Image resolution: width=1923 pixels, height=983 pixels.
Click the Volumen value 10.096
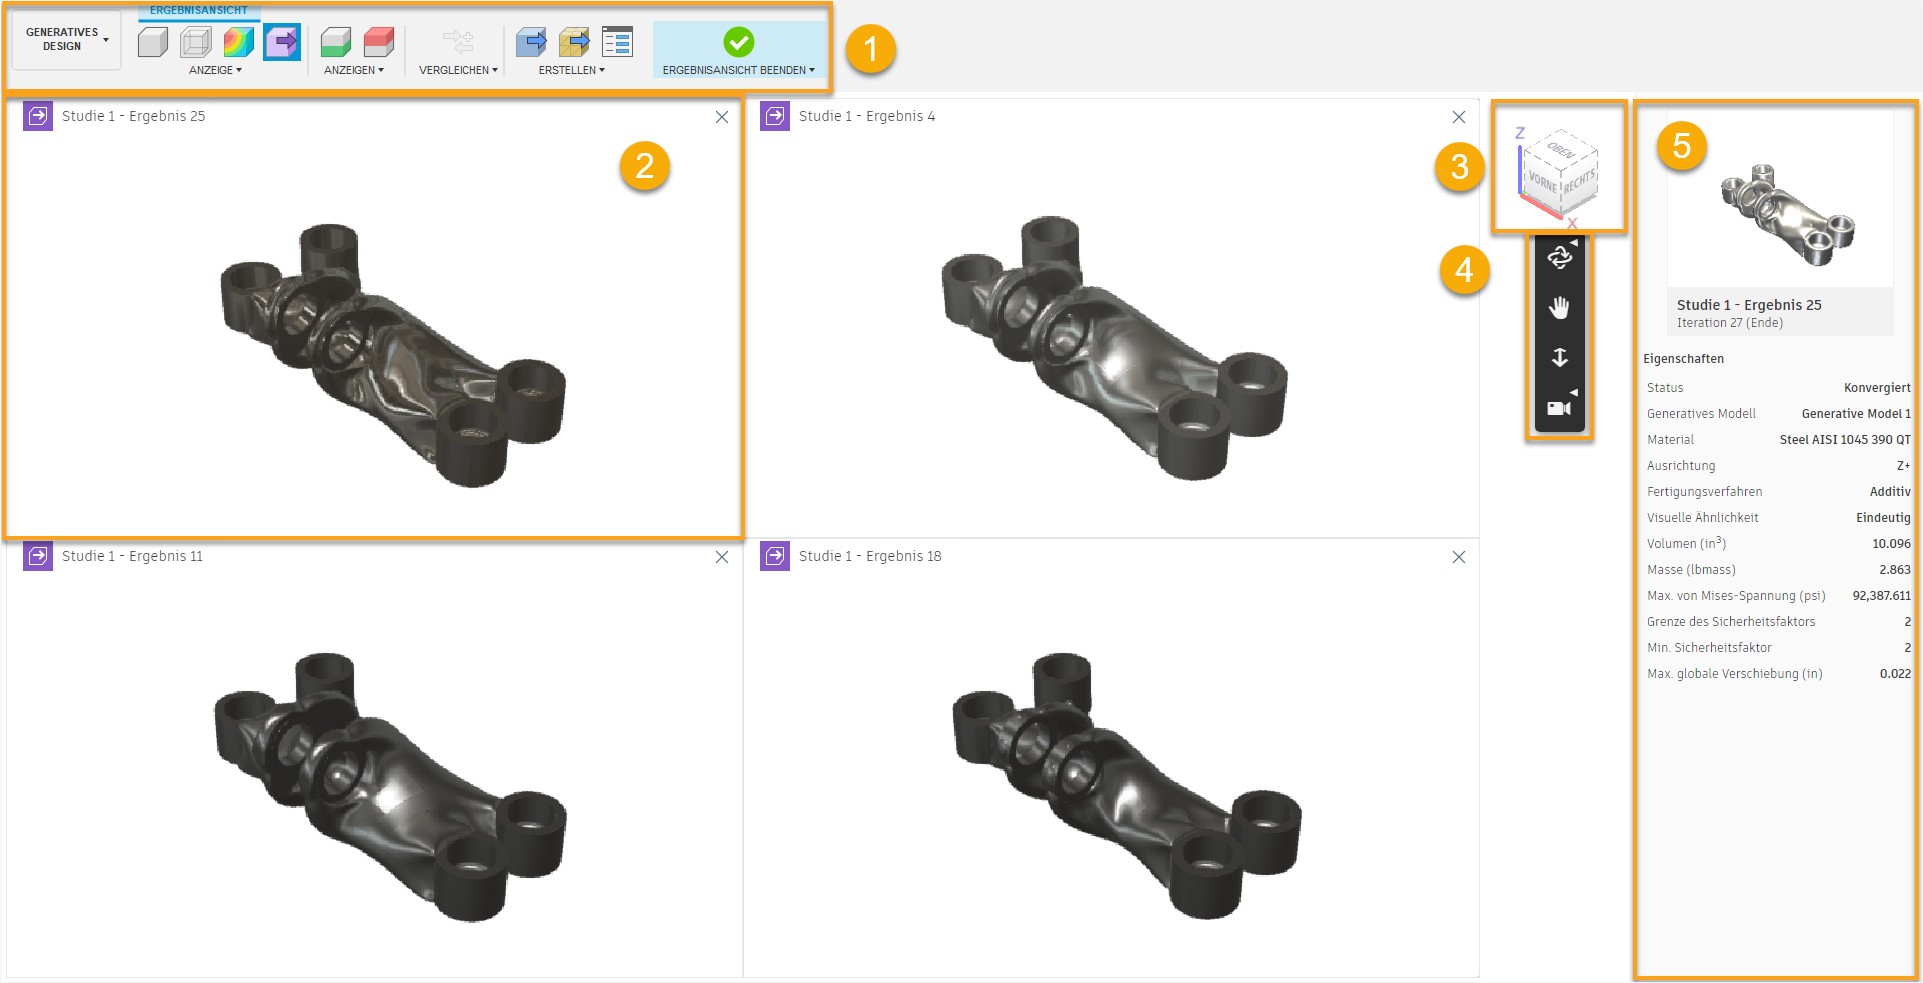(x=1891, y=544)
